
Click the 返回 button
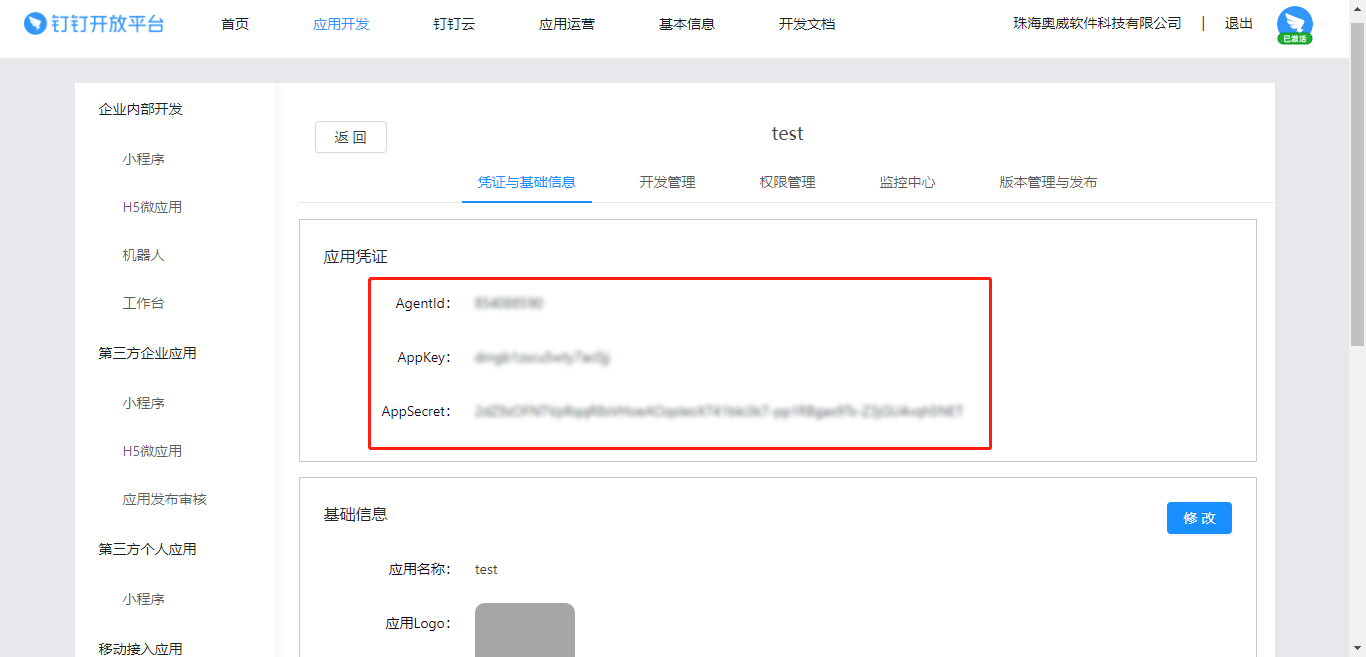click(350, 137)
